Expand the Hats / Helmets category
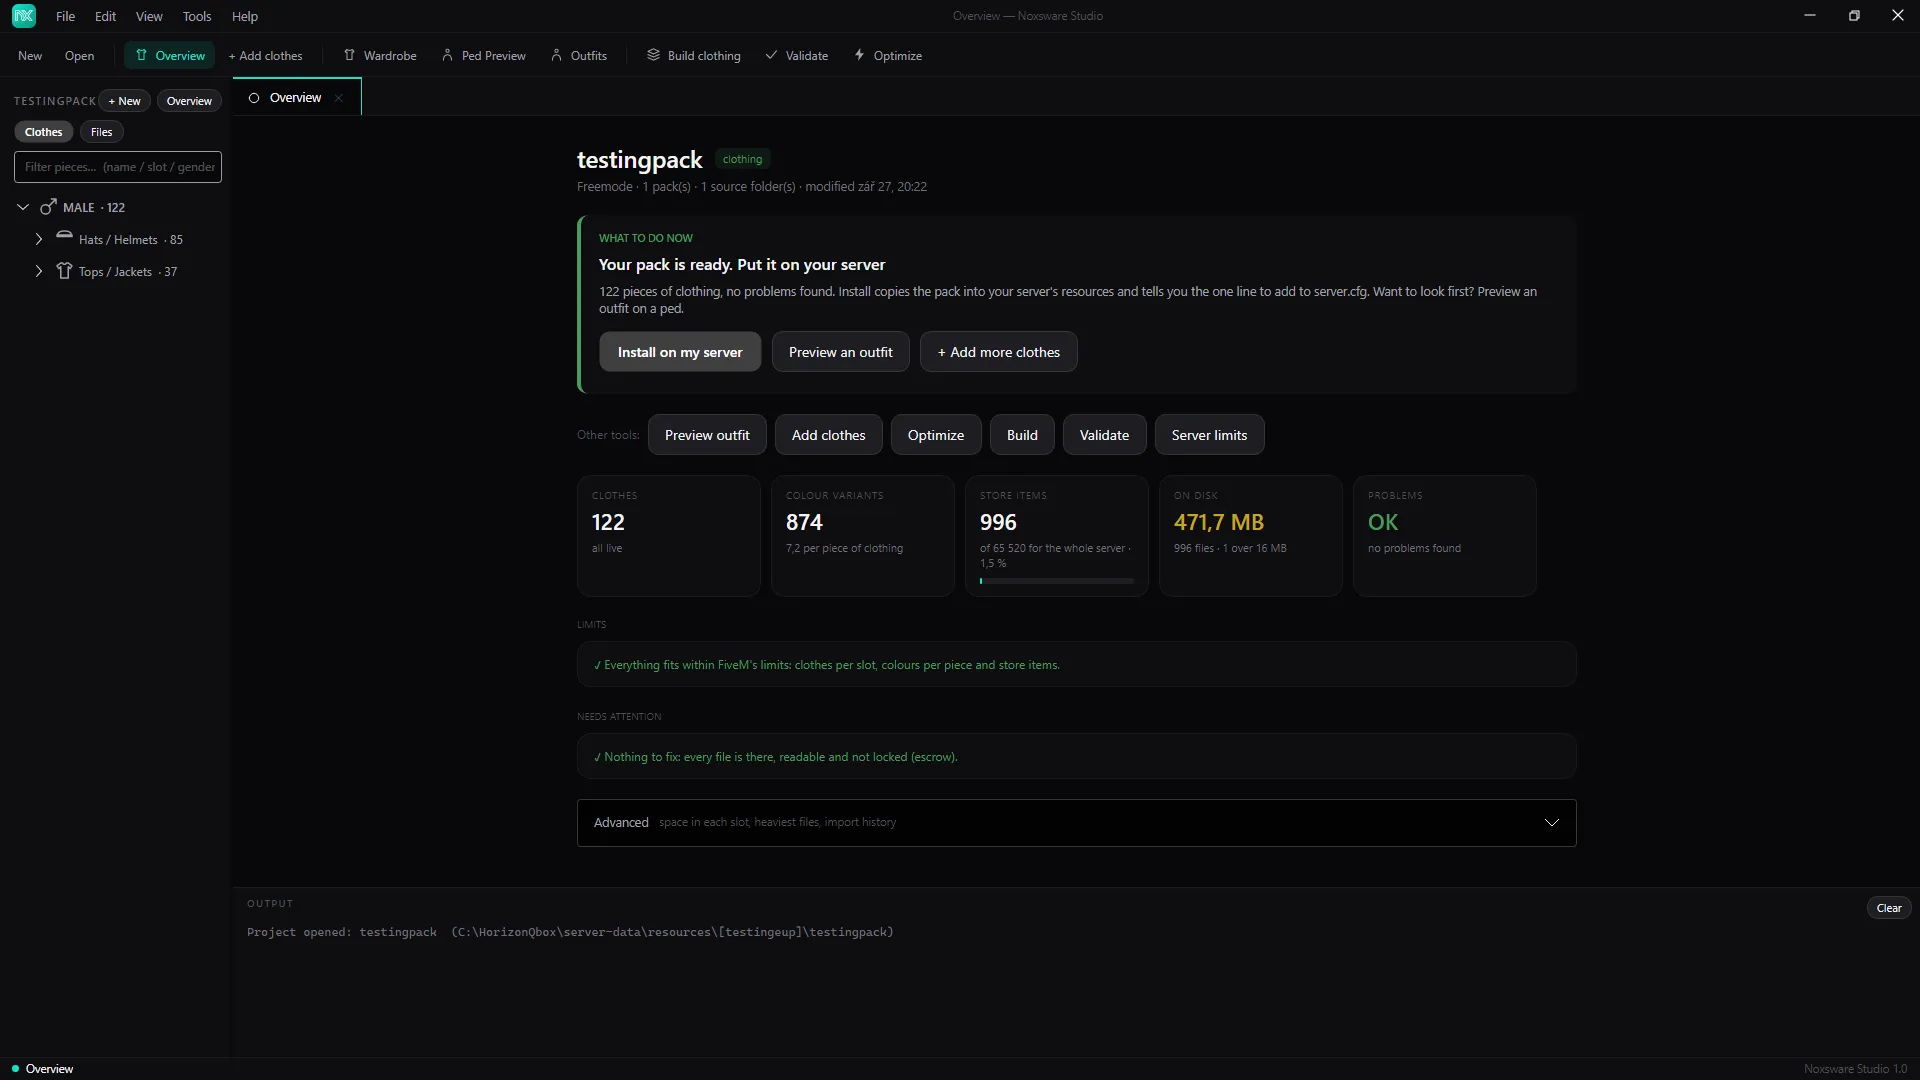 coord(39,239)
